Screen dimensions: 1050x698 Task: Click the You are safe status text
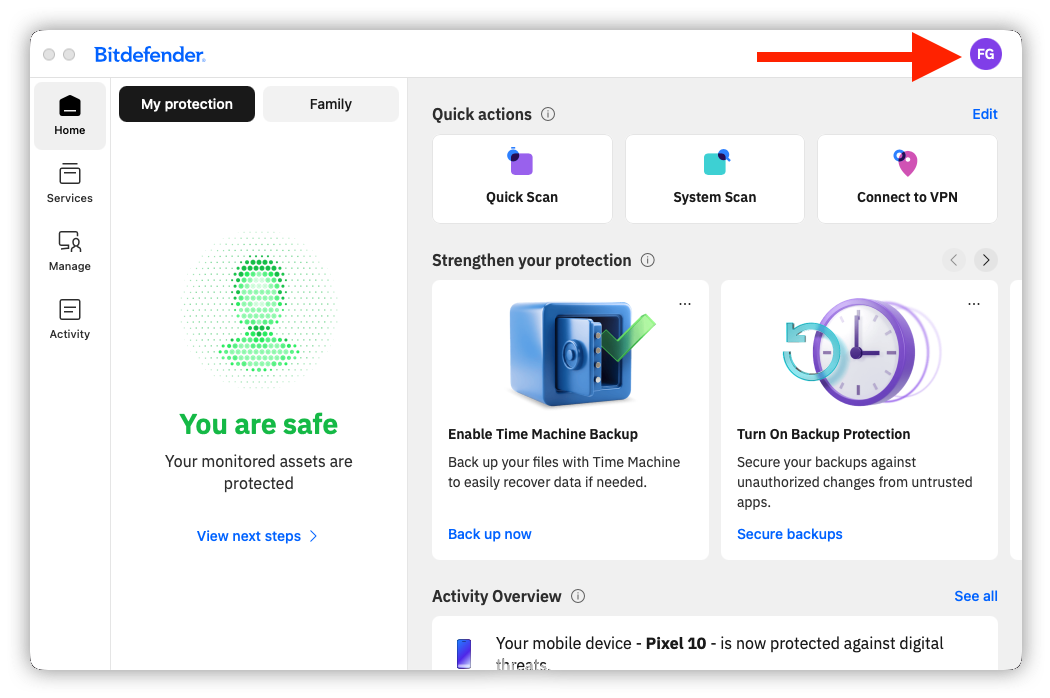pos(258,424)
